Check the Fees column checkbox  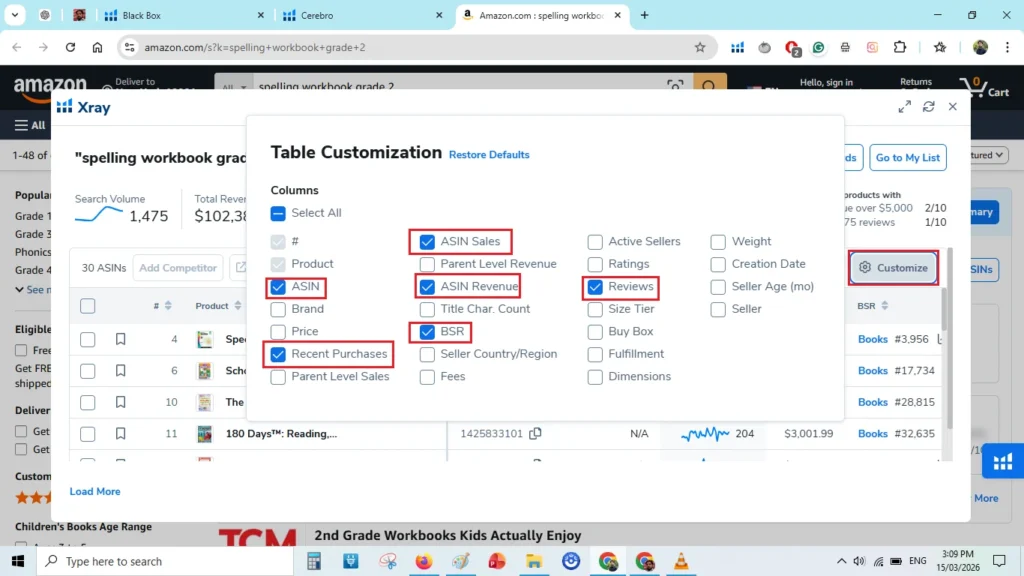[x=426, y=376]
